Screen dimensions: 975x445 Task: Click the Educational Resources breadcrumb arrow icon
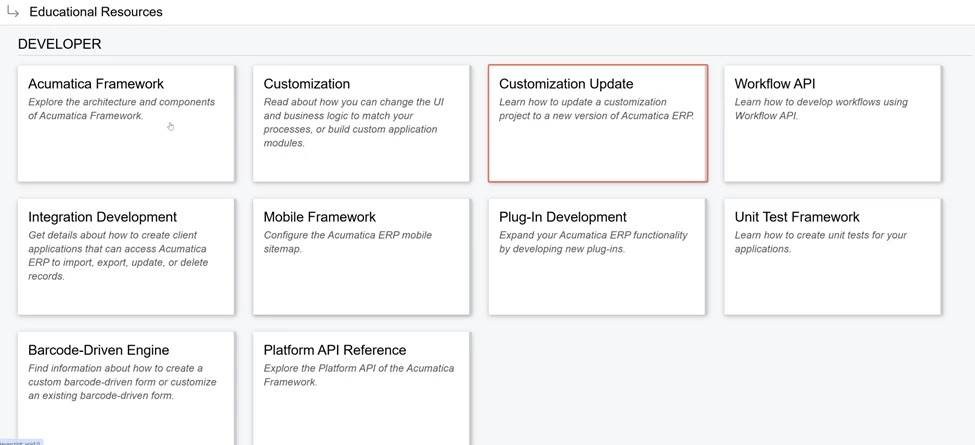tap(12, 11)
